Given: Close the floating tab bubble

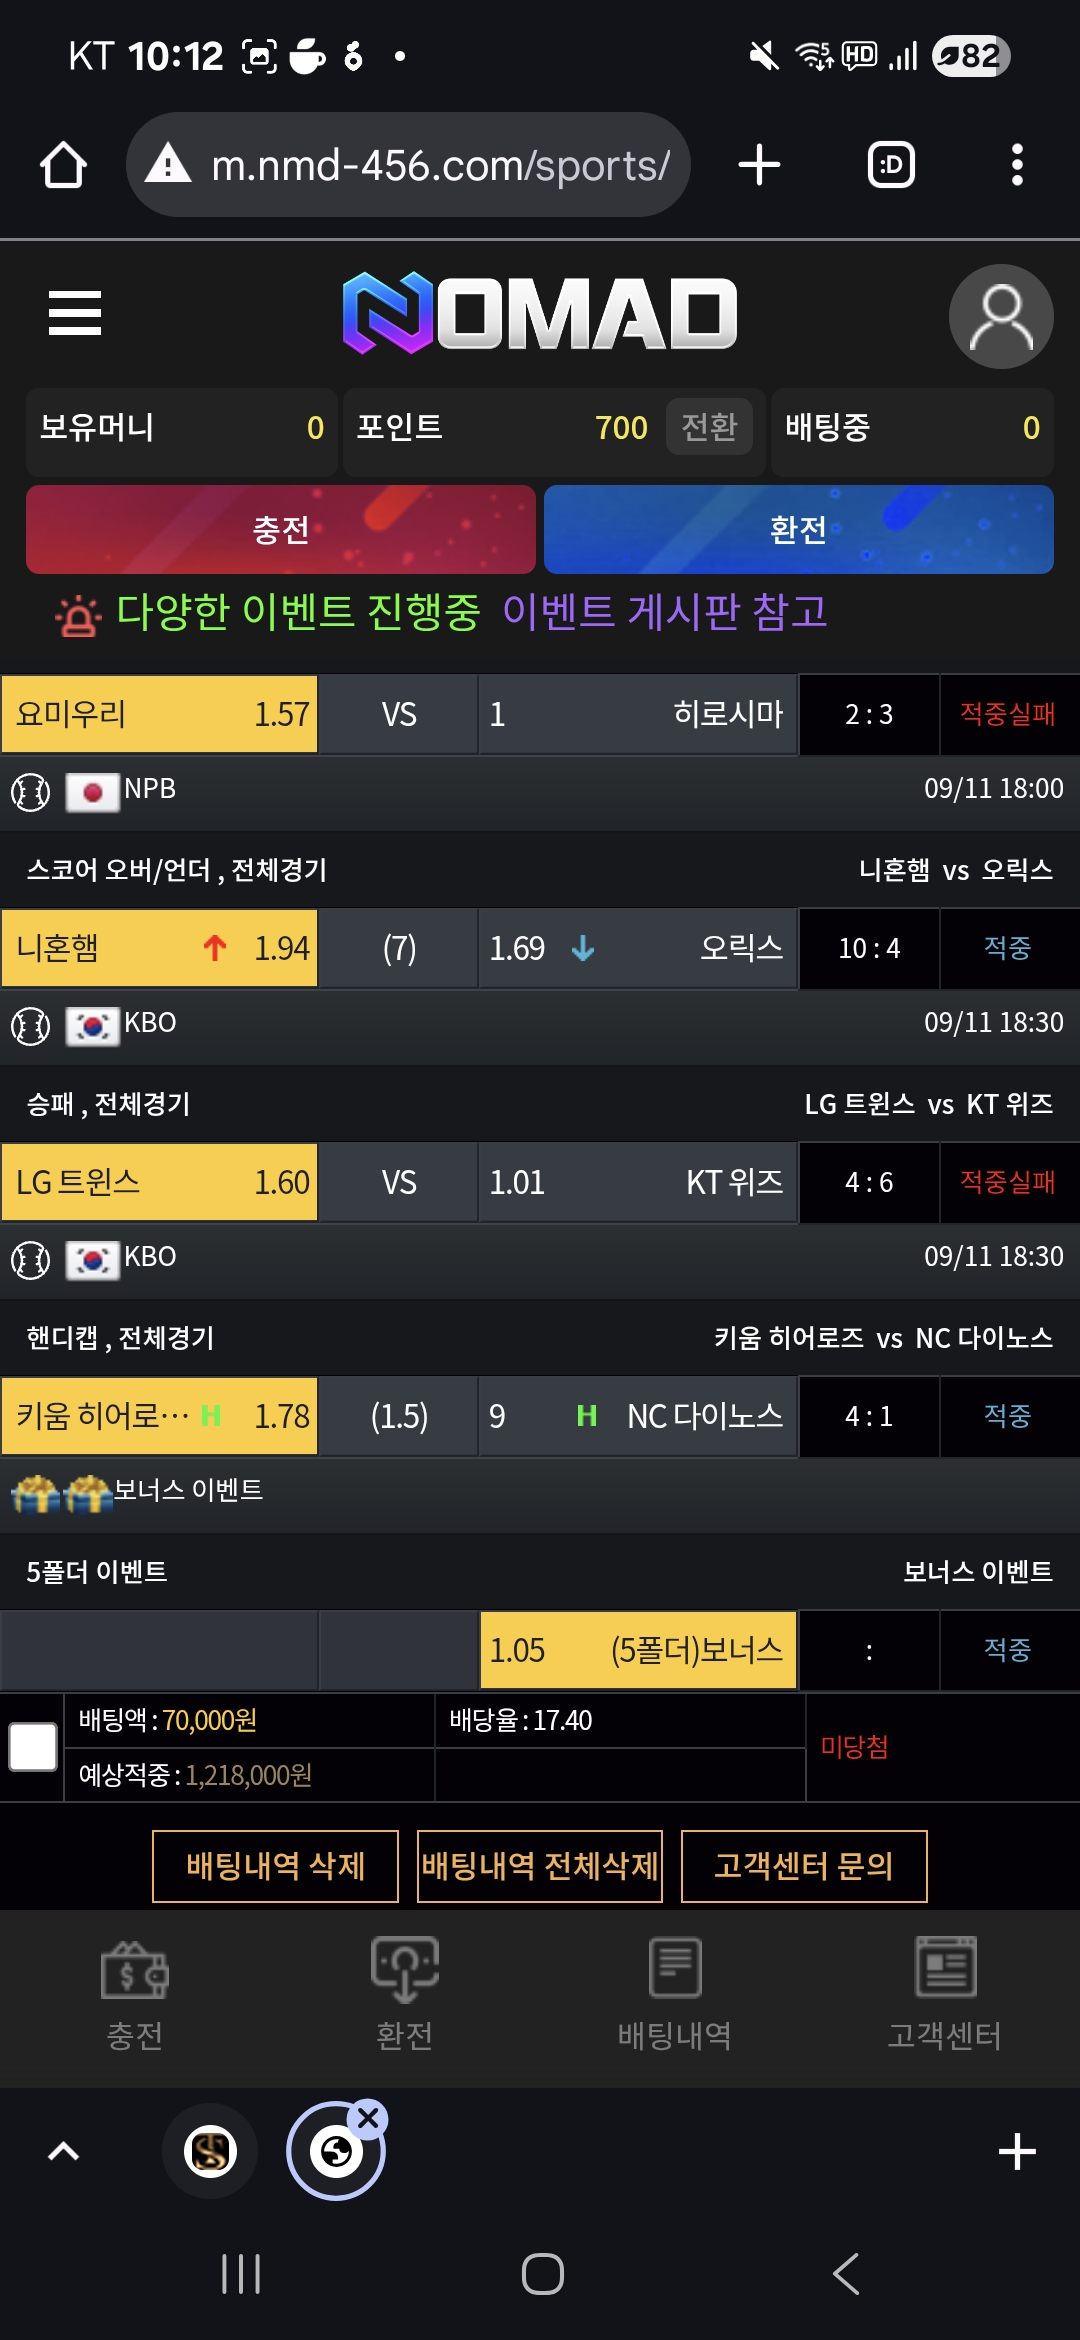Looking at the screenshot, I should click(368, 2117).
